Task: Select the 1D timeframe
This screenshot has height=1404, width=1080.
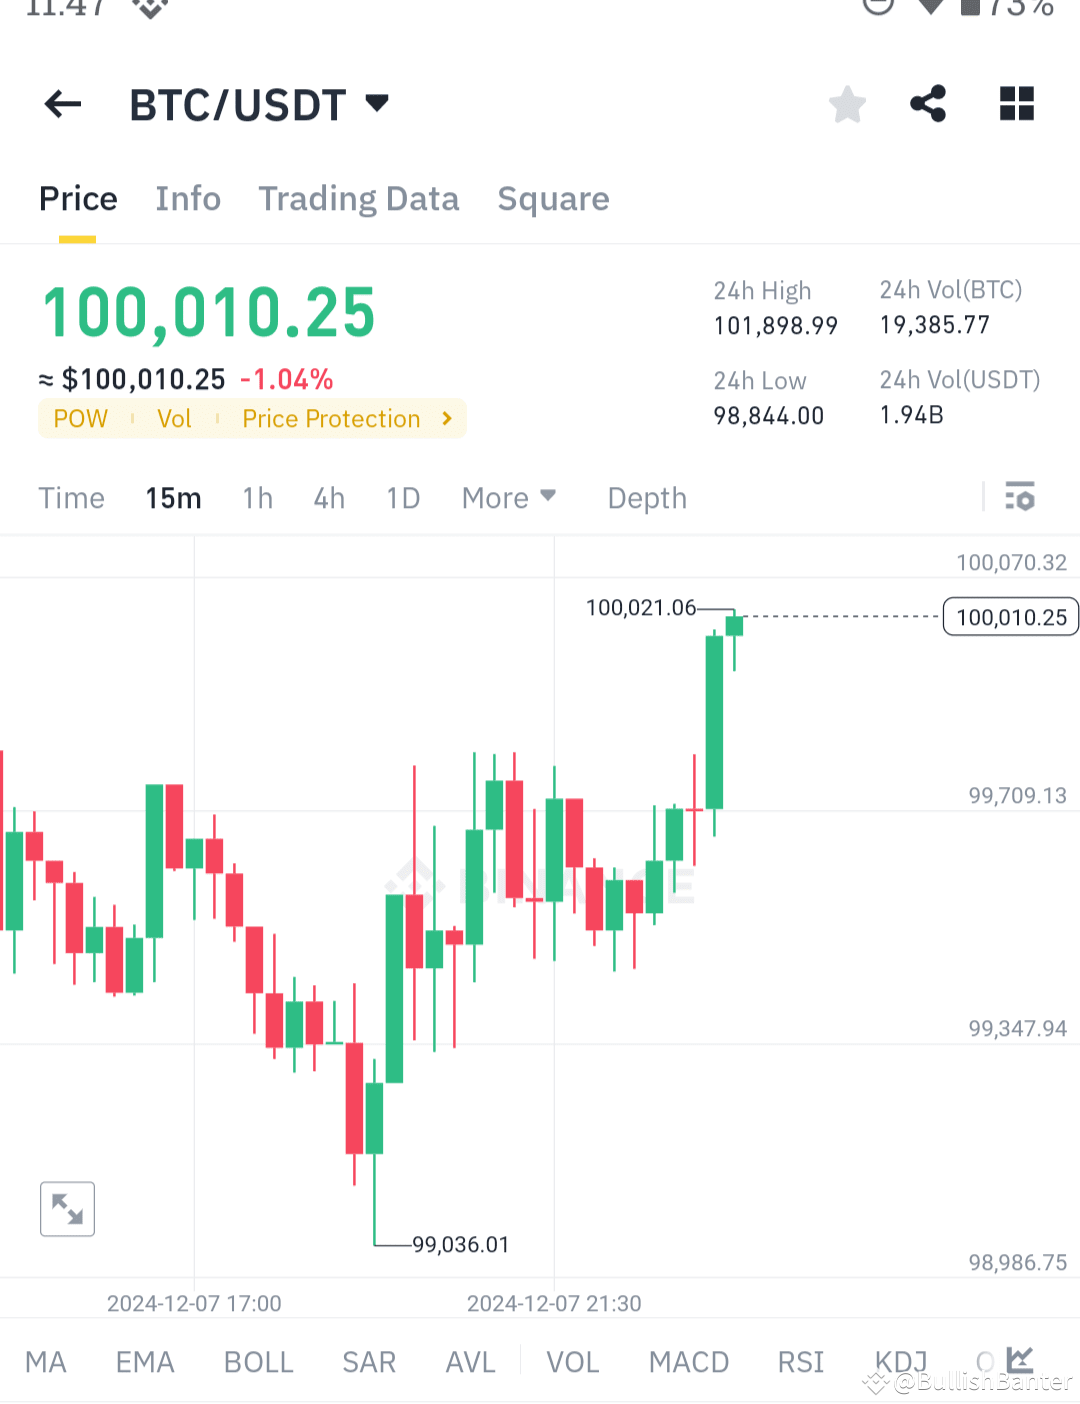Action: pos(403,497)
